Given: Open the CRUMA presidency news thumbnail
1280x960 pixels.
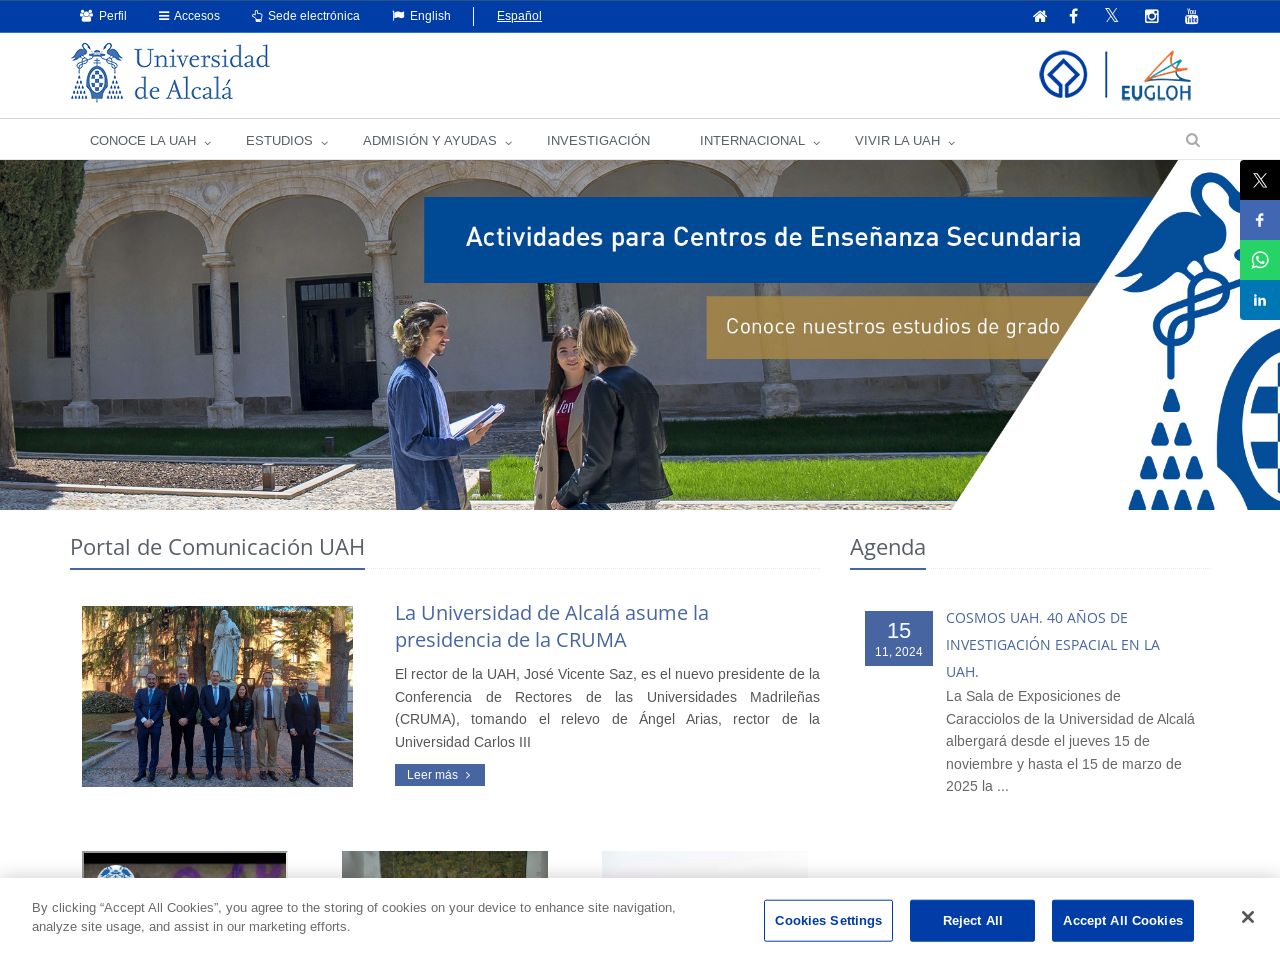Looking at the screenshot, I should click(217, 696).
